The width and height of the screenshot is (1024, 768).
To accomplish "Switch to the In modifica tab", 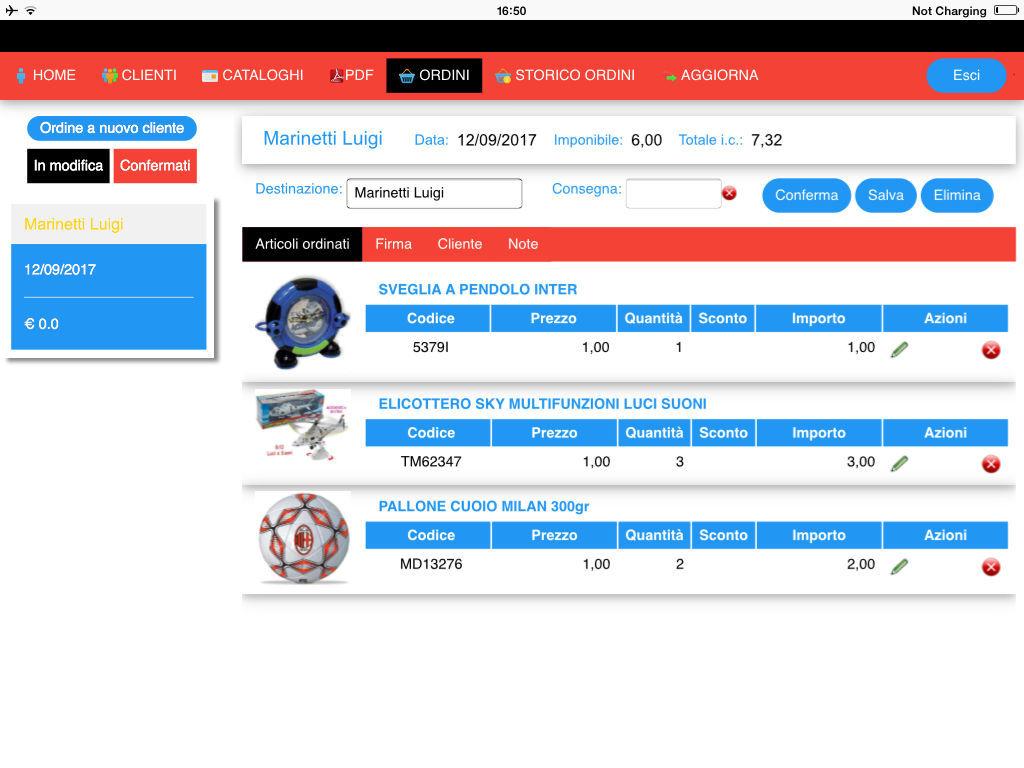I will click(68, 166).
